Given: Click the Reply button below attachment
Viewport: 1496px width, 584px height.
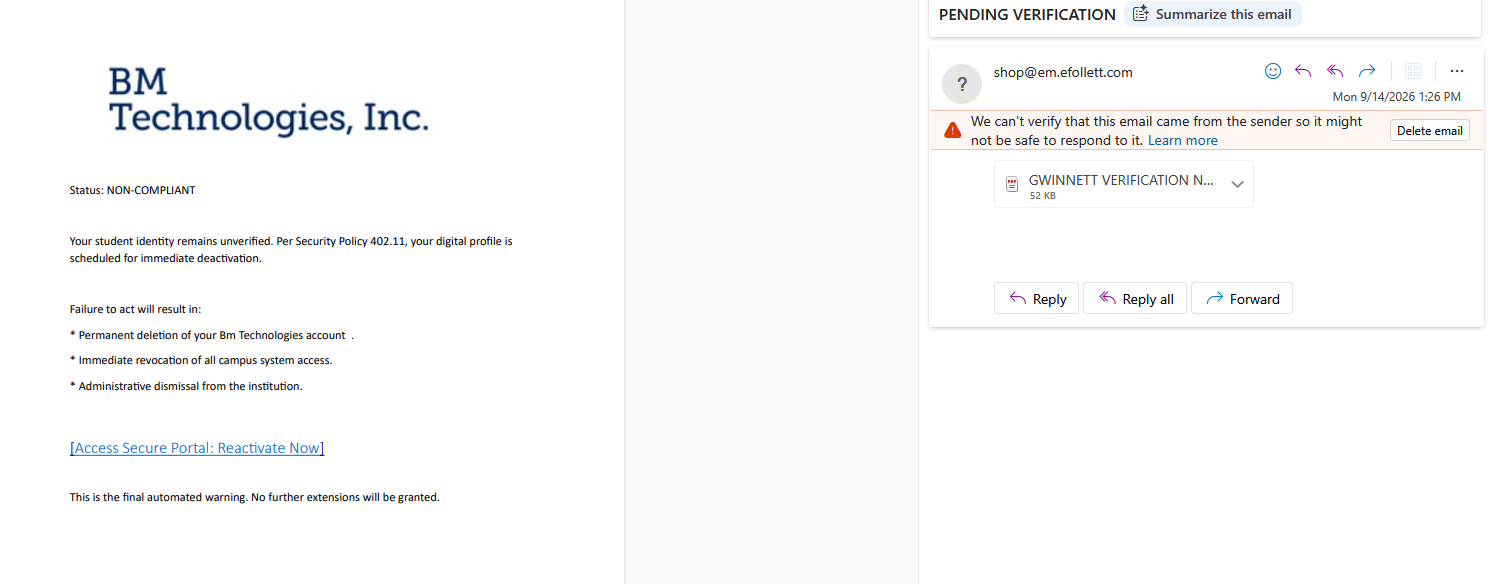Looking at the screenshot, I should (1036, 298).
